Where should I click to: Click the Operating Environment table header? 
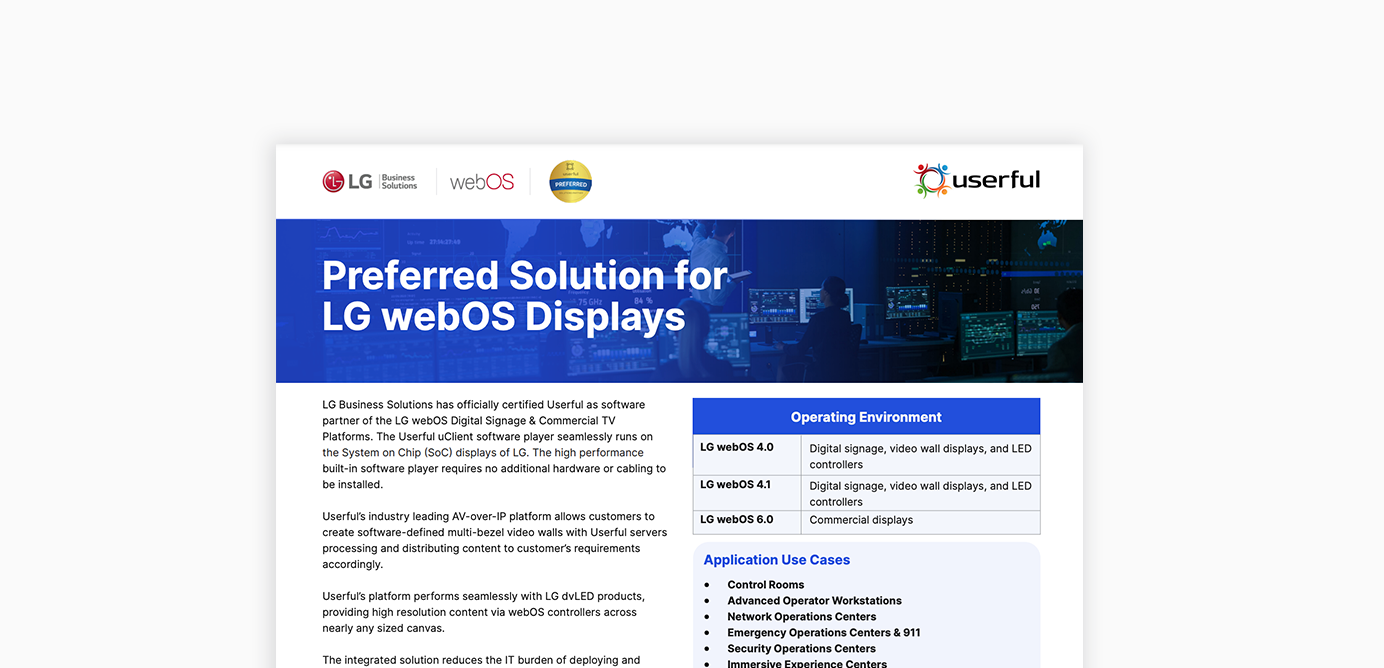click(x=866, y=416)
